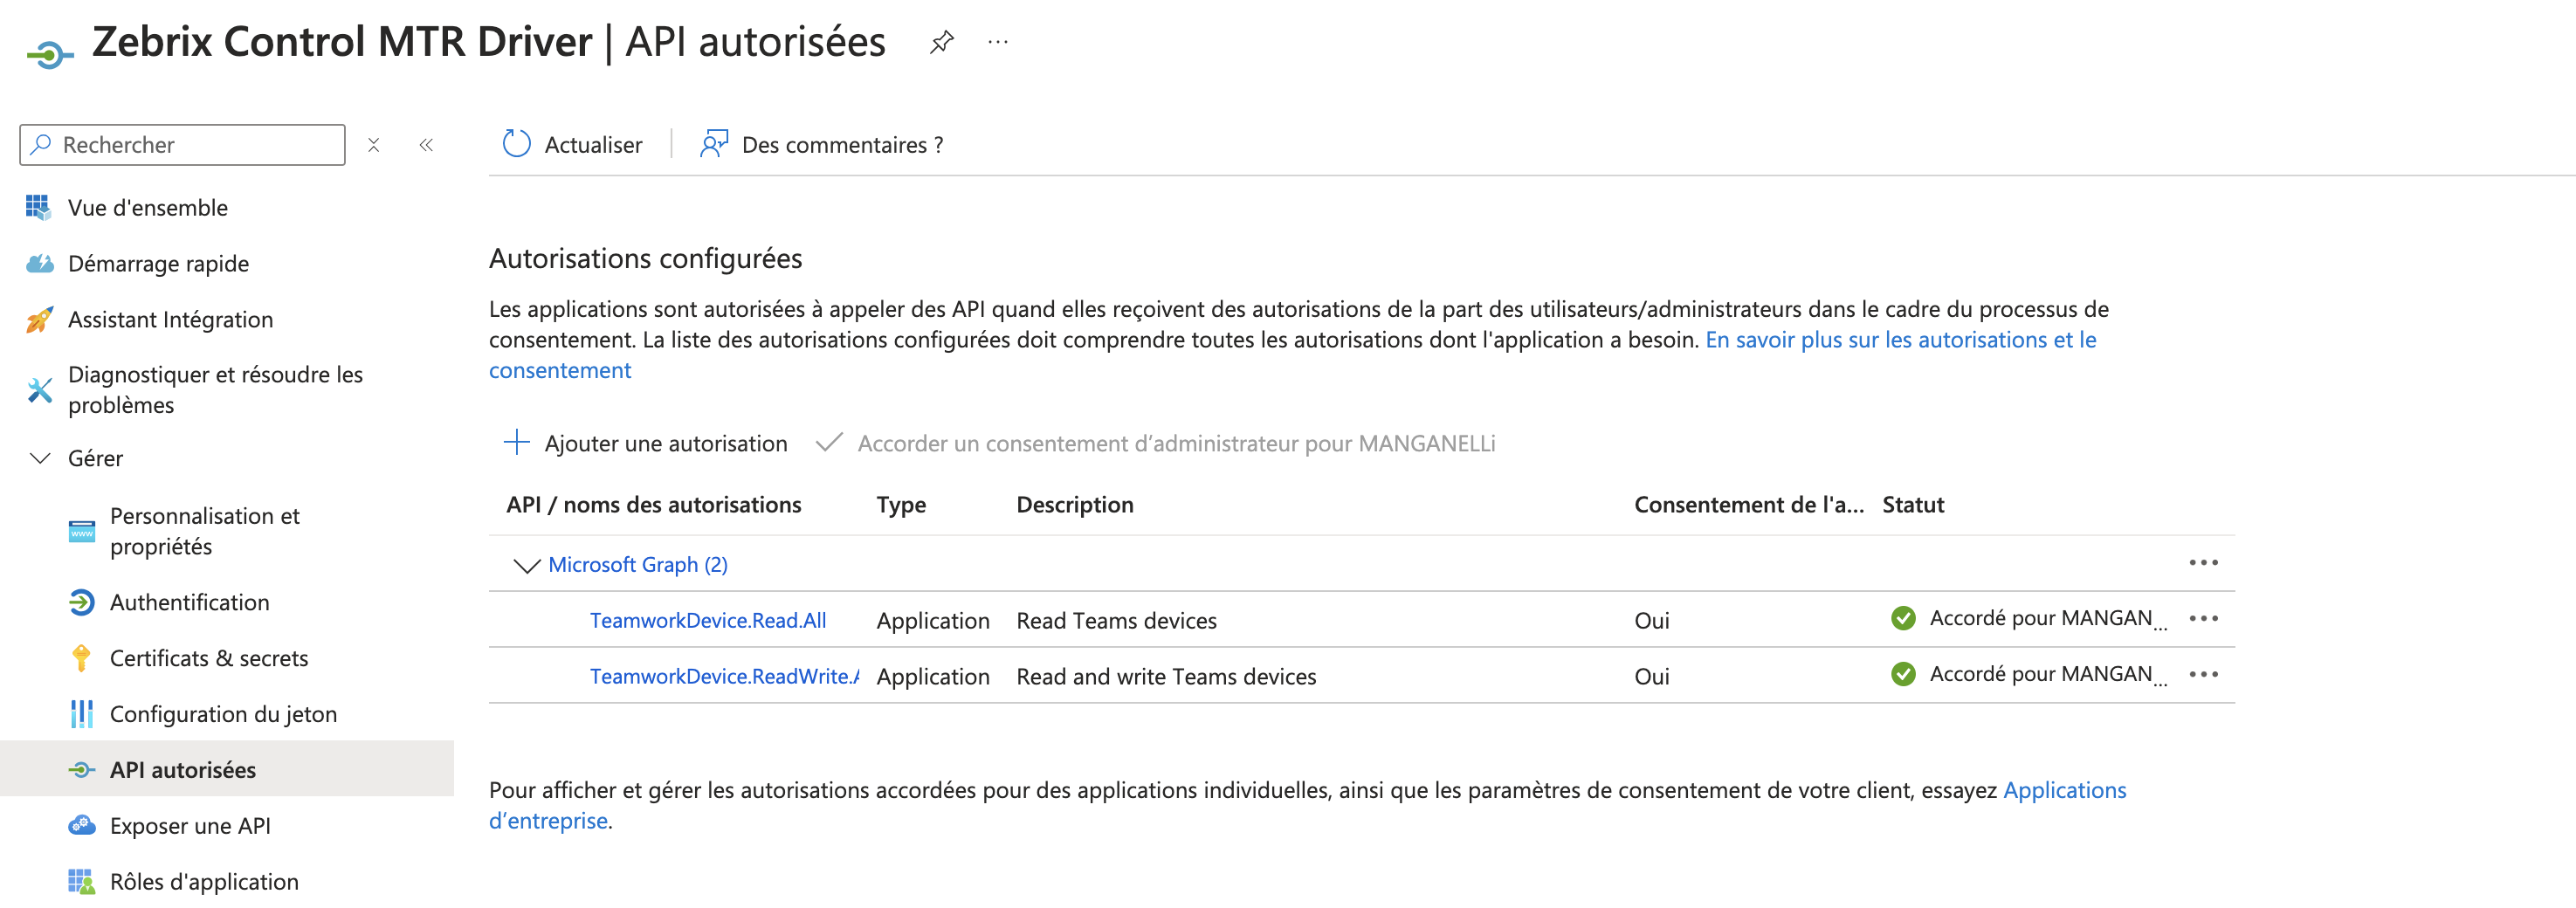Click the Actualiser refresh icon
The width and height of the screenshot is (2576, 908).
coord(516,144)
